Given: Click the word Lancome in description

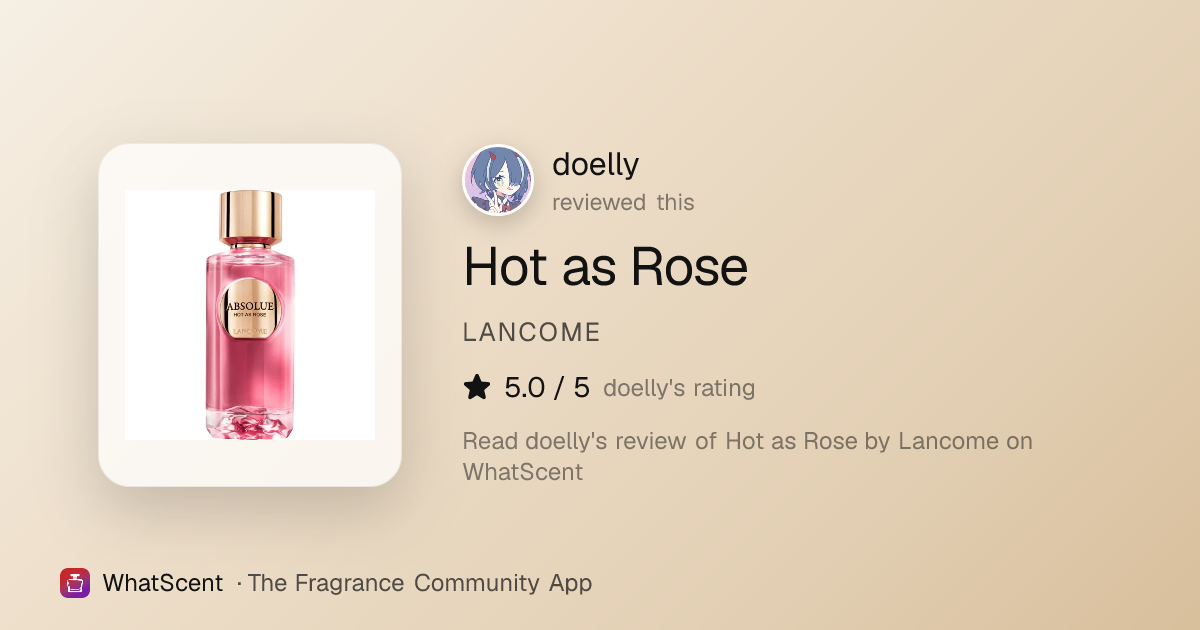Looking at the screenshot, I should [948, 441].
